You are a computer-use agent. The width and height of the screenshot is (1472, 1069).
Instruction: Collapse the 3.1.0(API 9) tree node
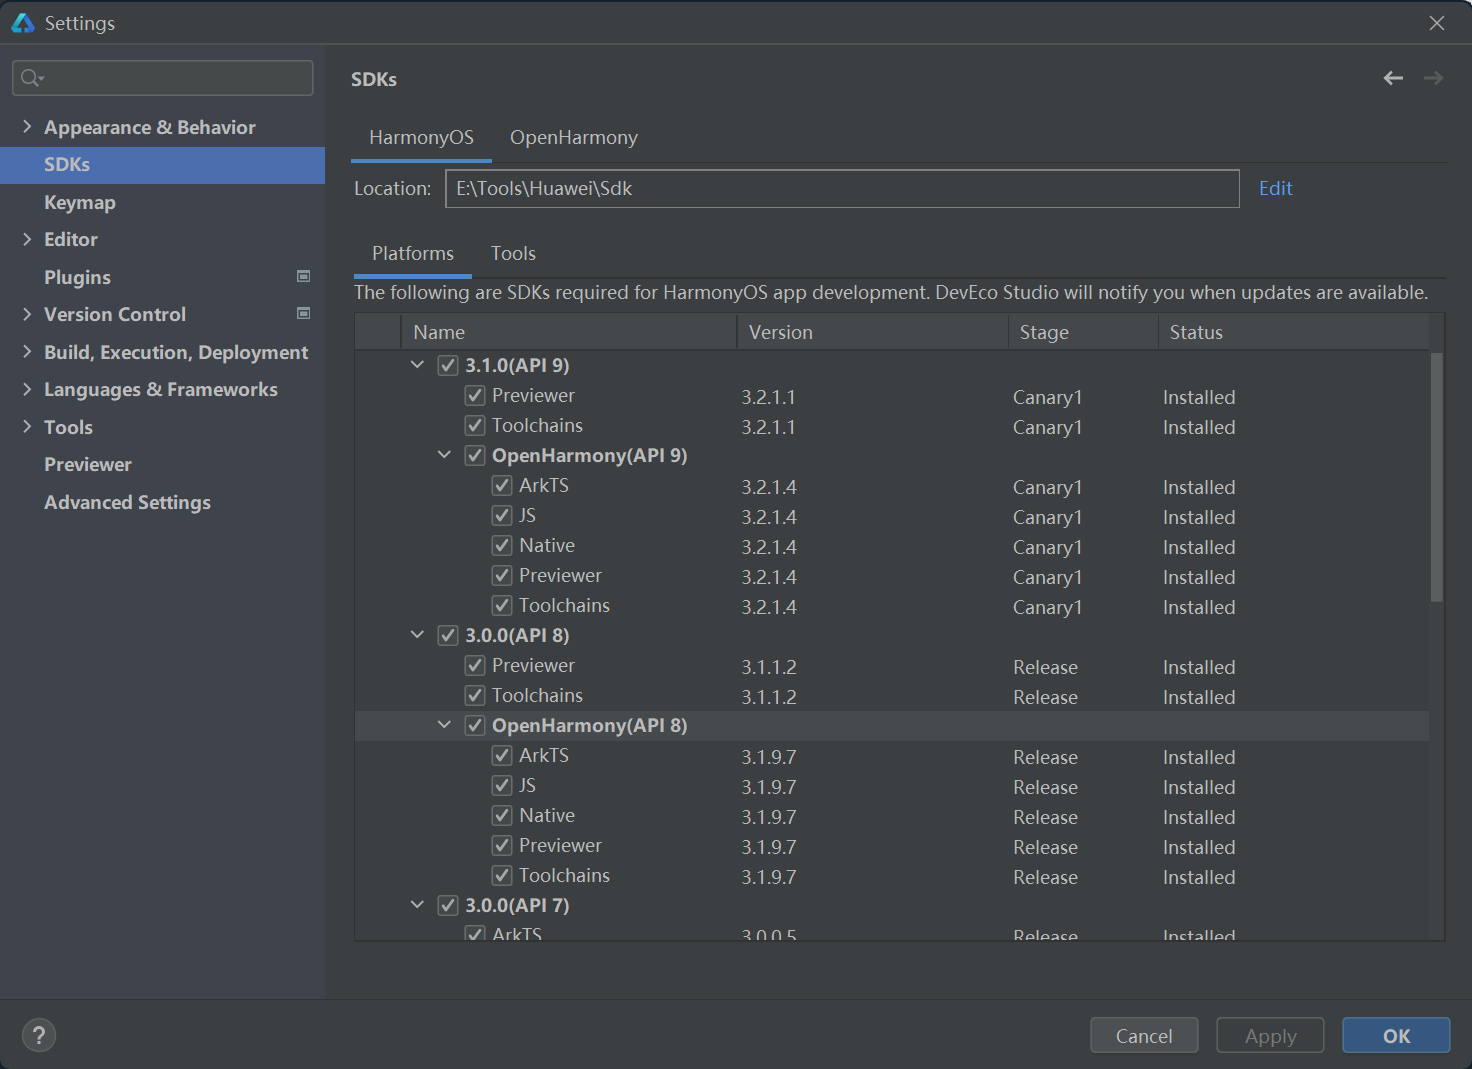pos(417,365)
